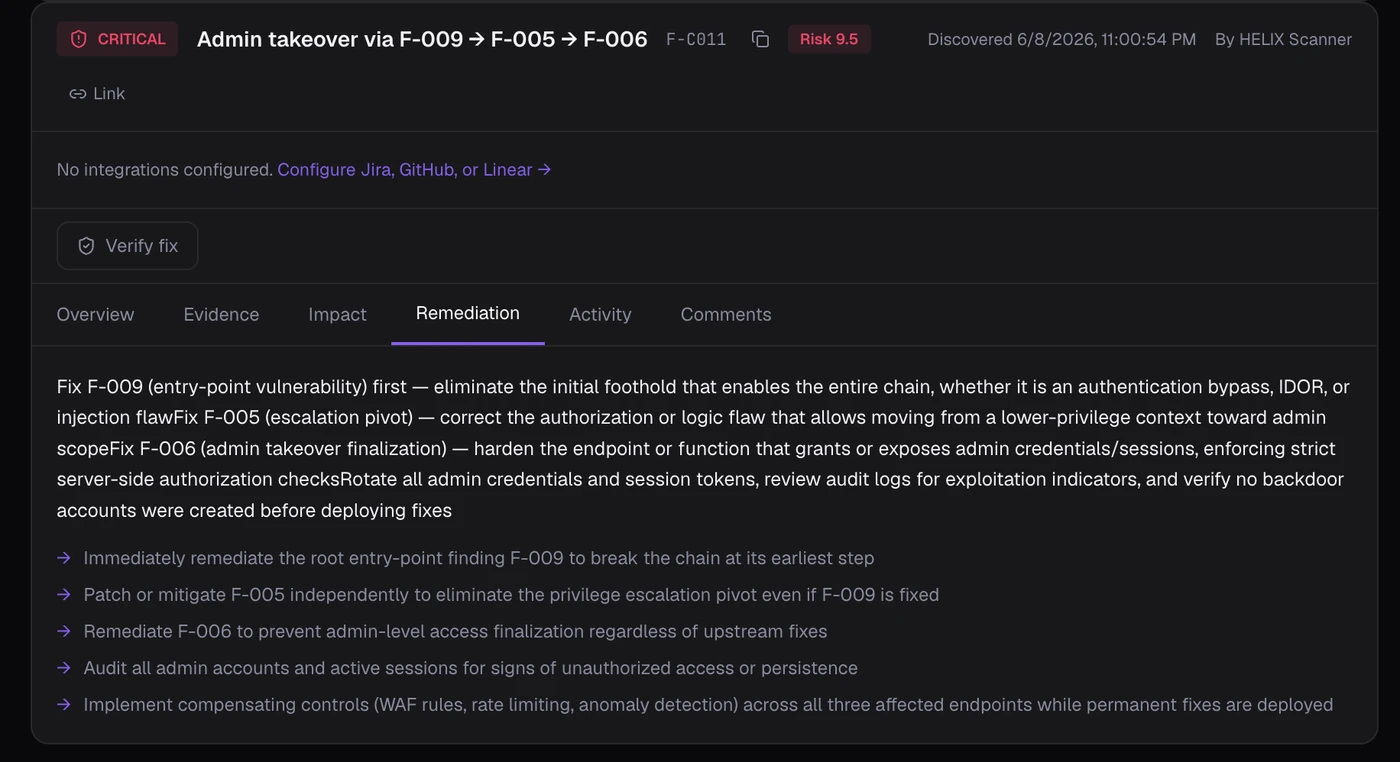Open the Comments tab

pyautogui.click(x=726, y=314)
